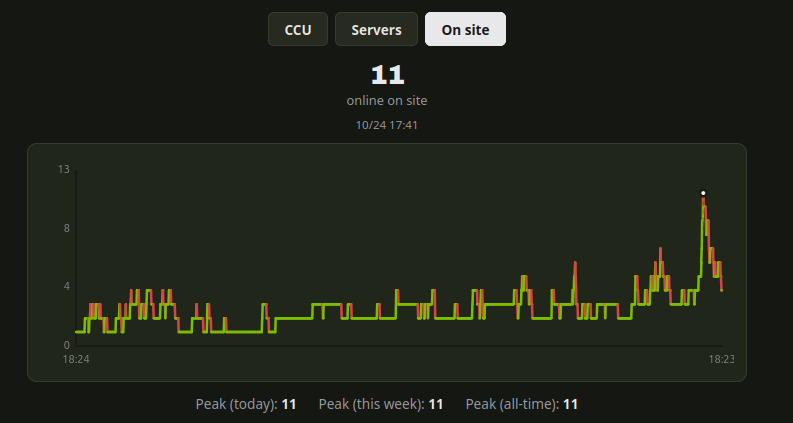Click the 18:24 x-axis start label

(76, 359)
